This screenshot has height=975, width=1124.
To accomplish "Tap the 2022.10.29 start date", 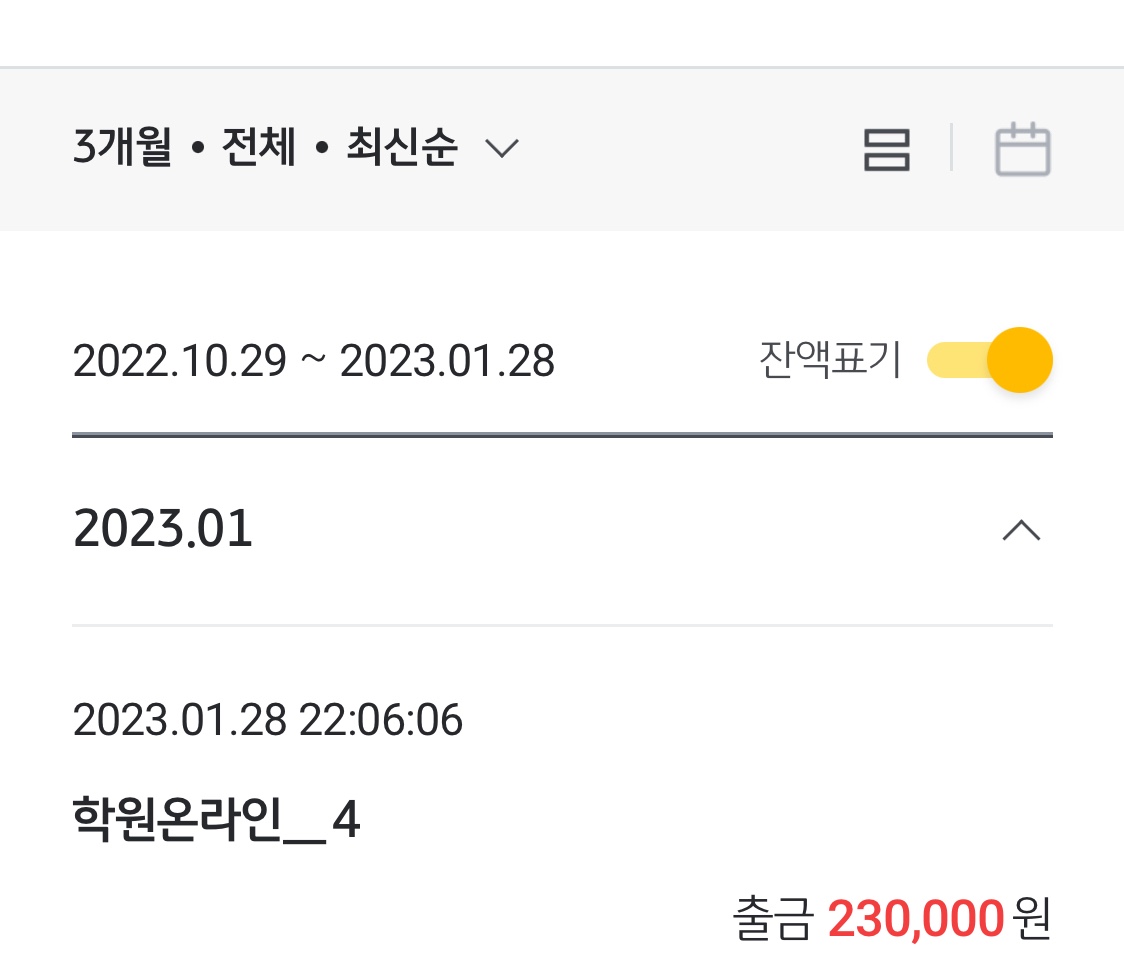I will point(180,361).
